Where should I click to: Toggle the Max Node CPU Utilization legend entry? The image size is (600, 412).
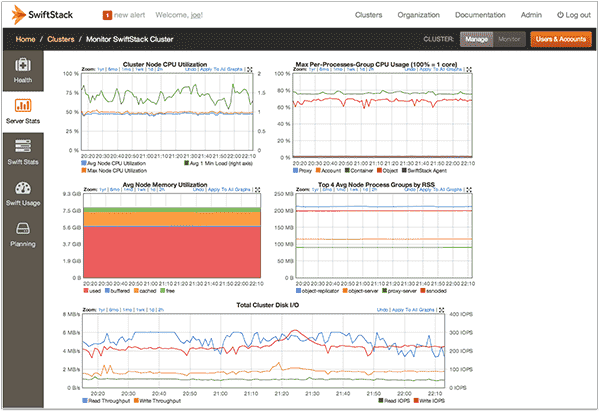click(114, 171)
